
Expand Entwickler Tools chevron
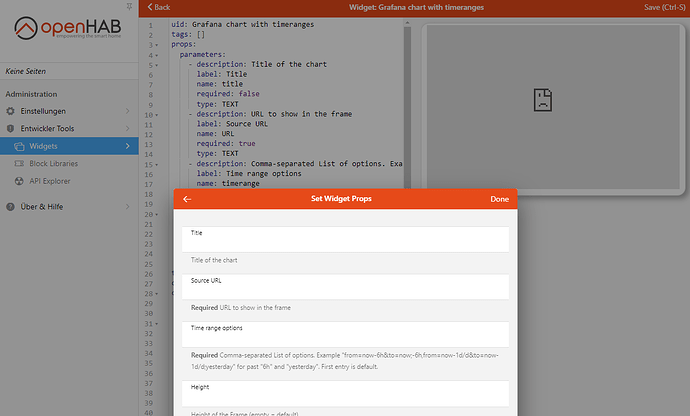pyautogui.click(x=128, y=129)
